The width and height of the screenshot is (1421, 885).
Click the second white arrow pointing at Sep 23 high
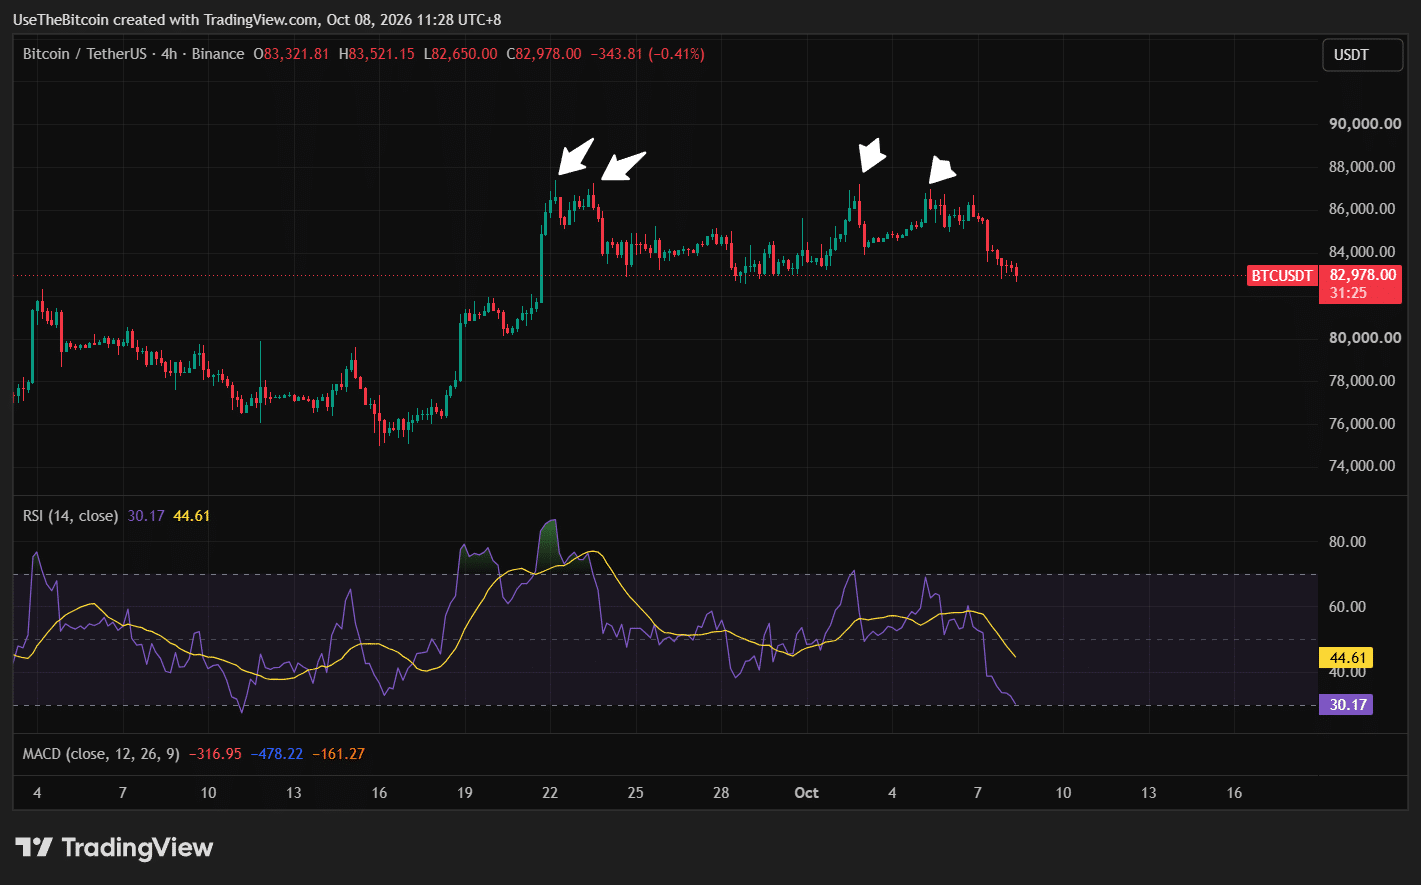(x=623, y=166)
